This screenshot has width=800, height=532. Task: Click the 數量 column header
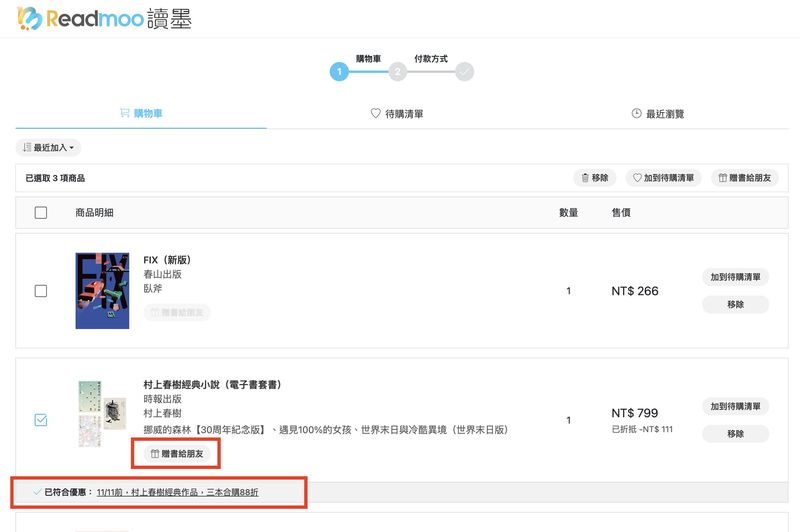[x=568, y=212]
